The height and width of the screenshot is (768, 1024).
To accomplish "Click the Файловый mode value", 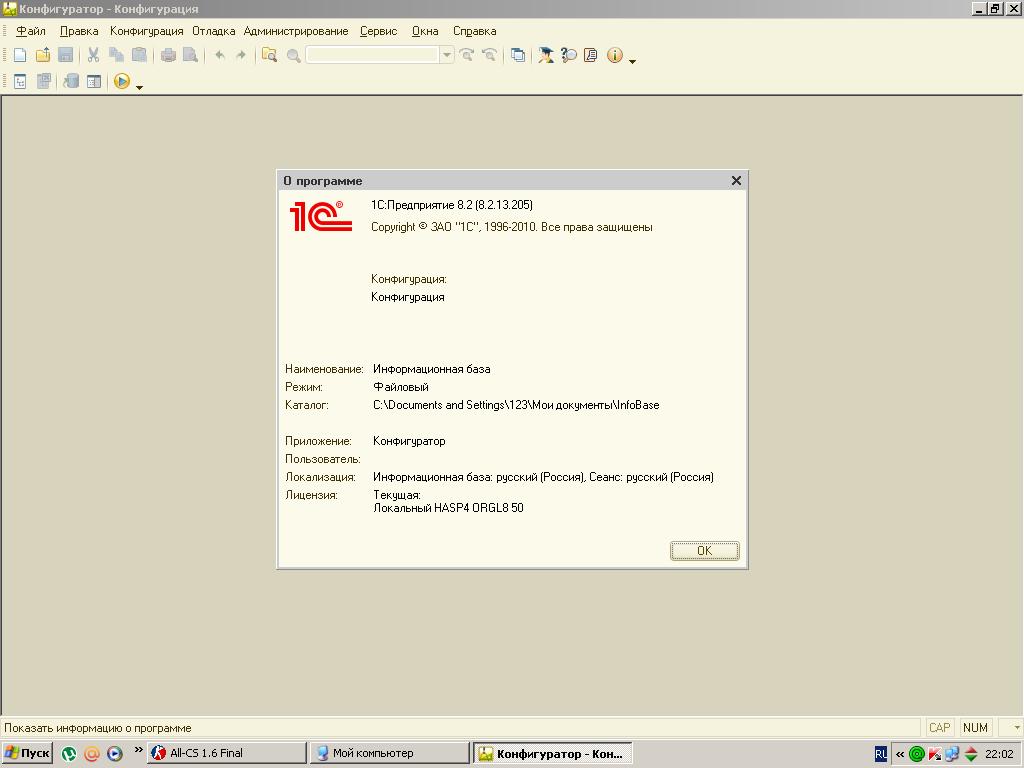I will point(401,387).
